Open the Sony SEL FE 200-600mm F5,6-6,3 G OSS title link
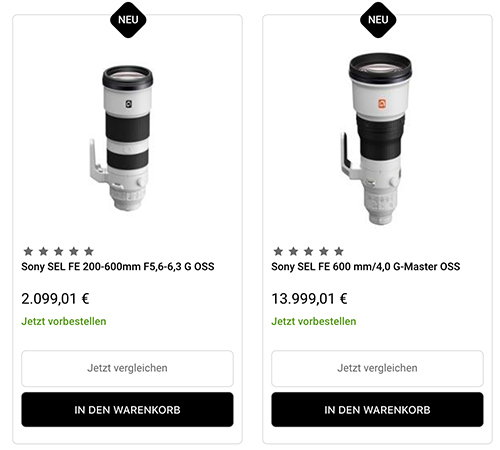 pyautogui.click(x=118, y=267)
